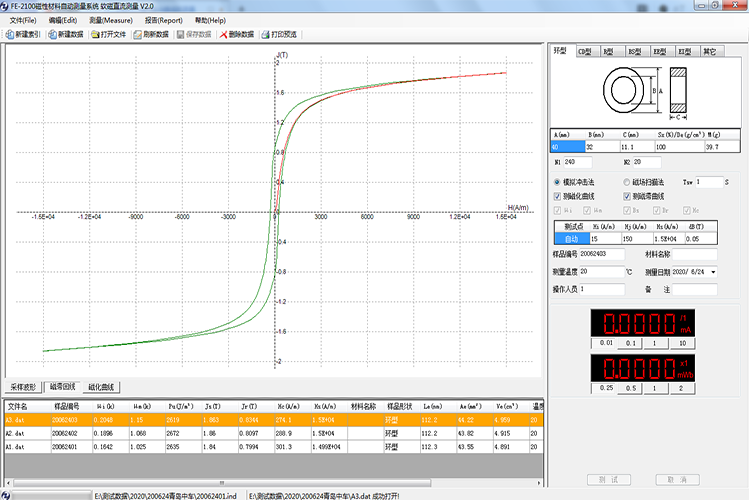
Task: Select the 0.5 flux range button
Action: click(x=631, y=388)
